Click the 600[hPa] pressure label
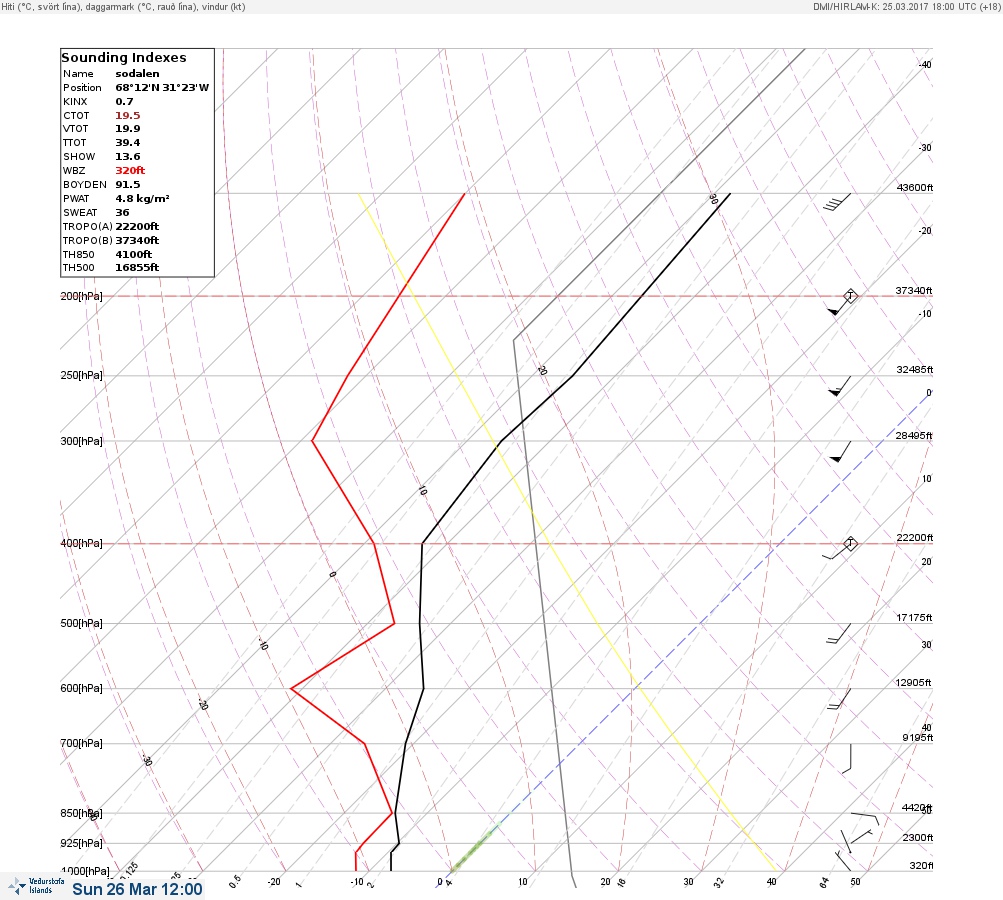 tap(81, 689)
